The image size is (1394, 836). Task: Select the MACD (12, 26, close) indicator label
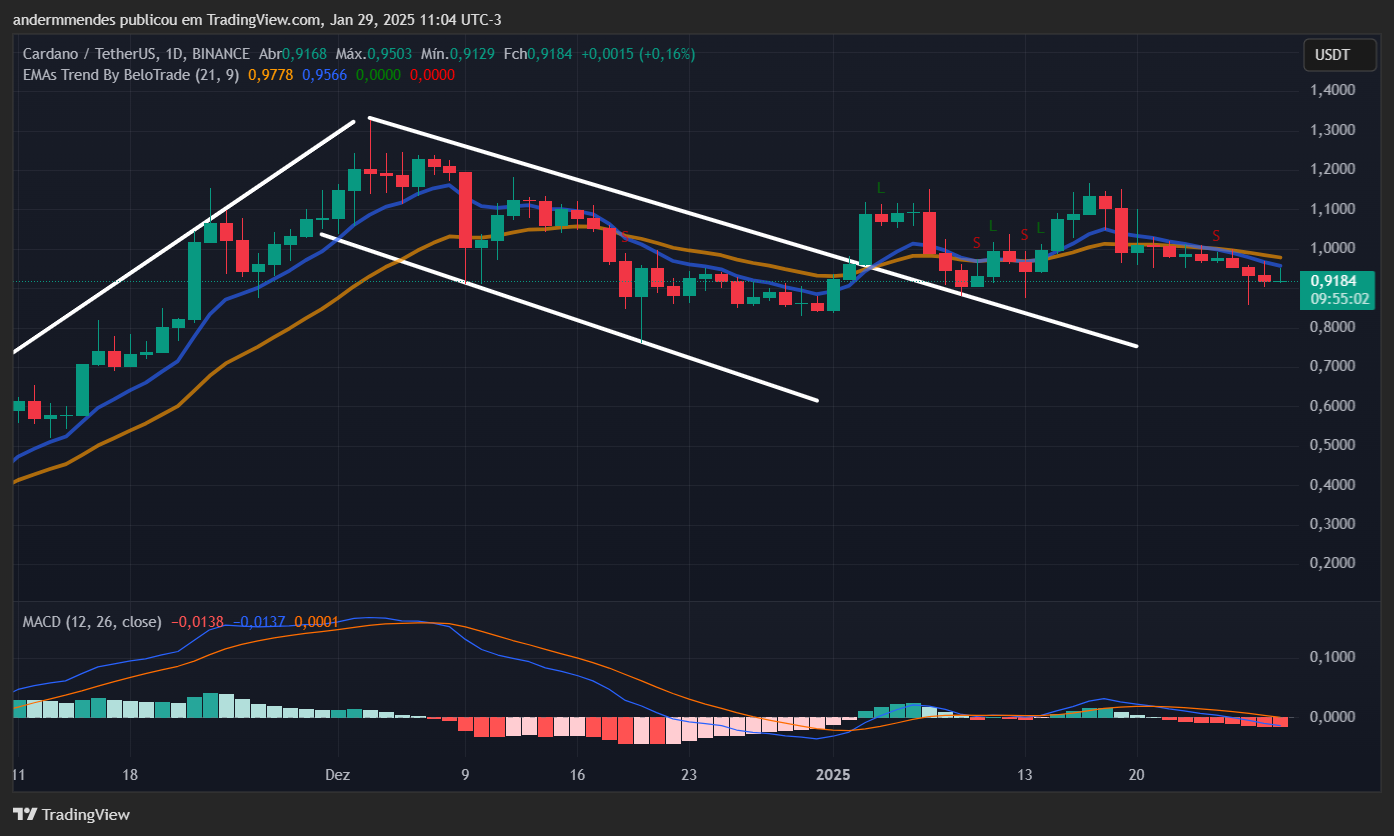point(92,621)
